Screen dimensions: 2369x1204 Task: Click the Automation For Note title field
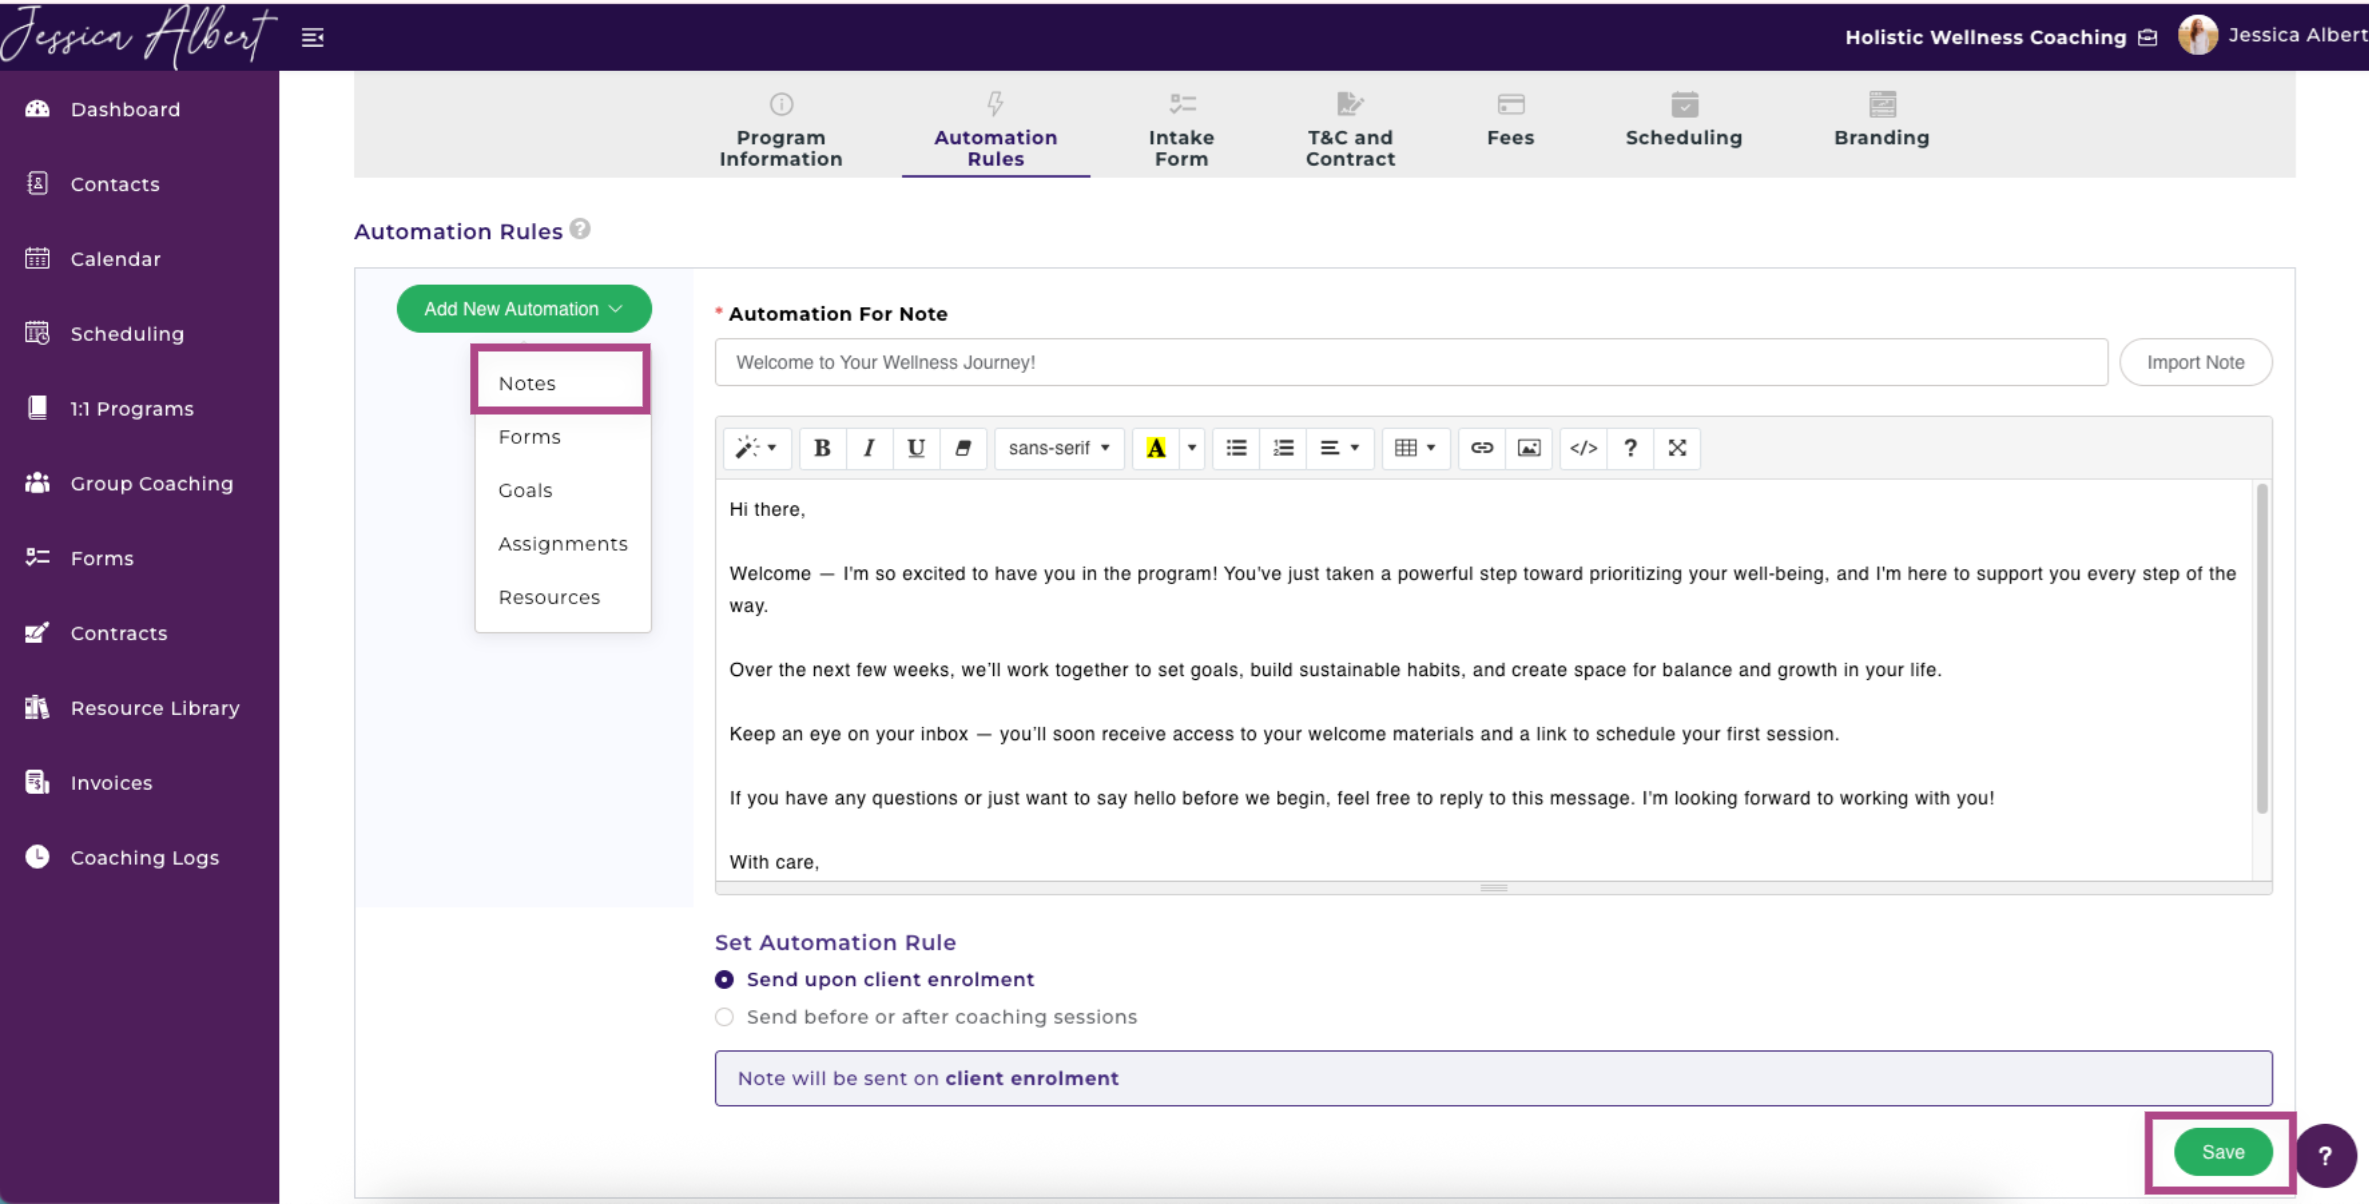click(1411, 362)
